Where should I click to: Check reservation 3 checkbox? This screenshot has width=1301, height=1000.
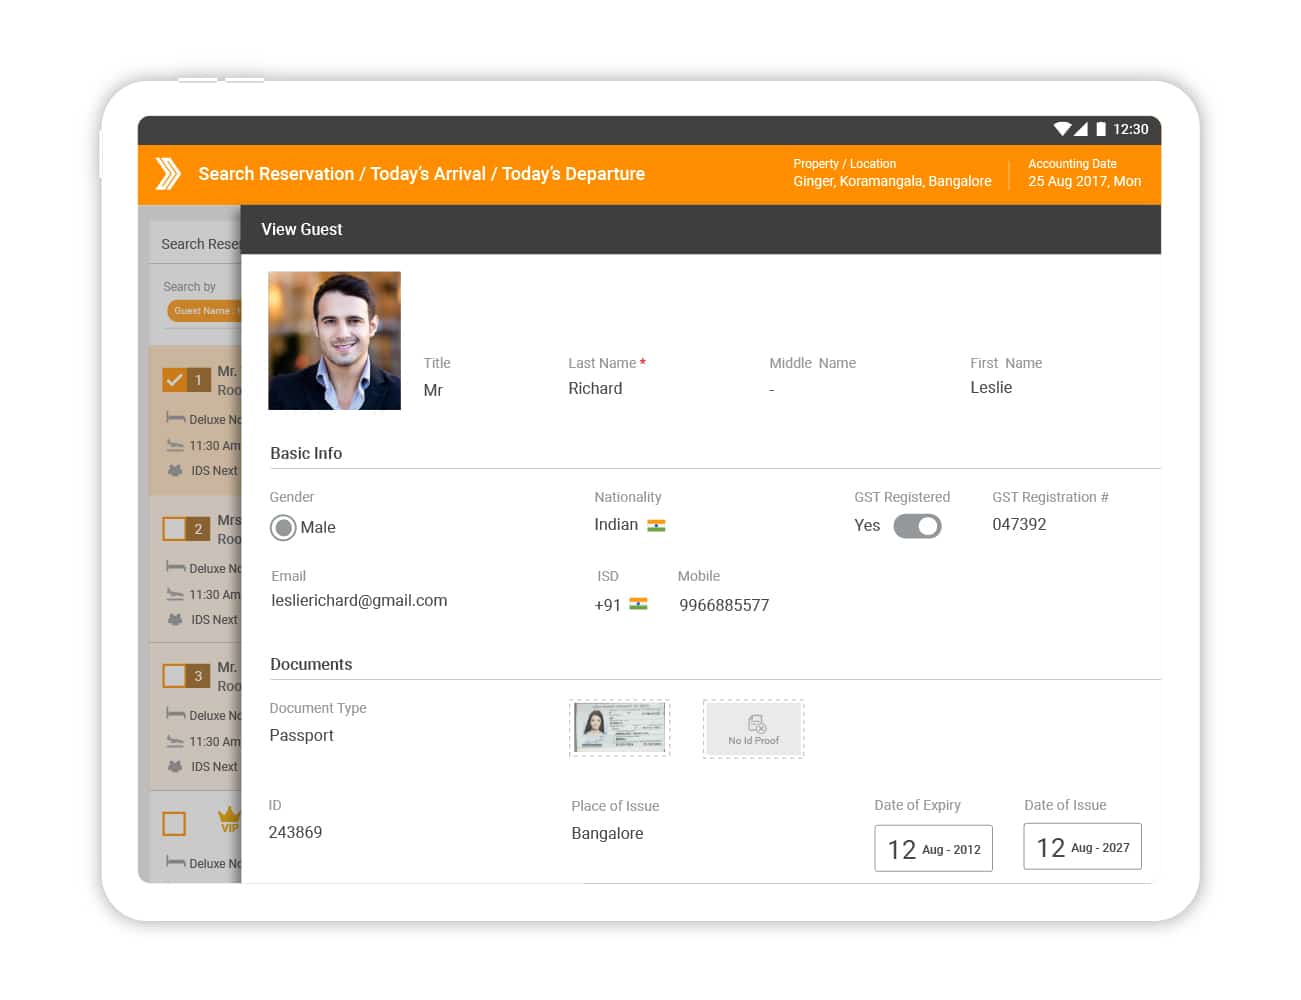click(x=174, y=676)
